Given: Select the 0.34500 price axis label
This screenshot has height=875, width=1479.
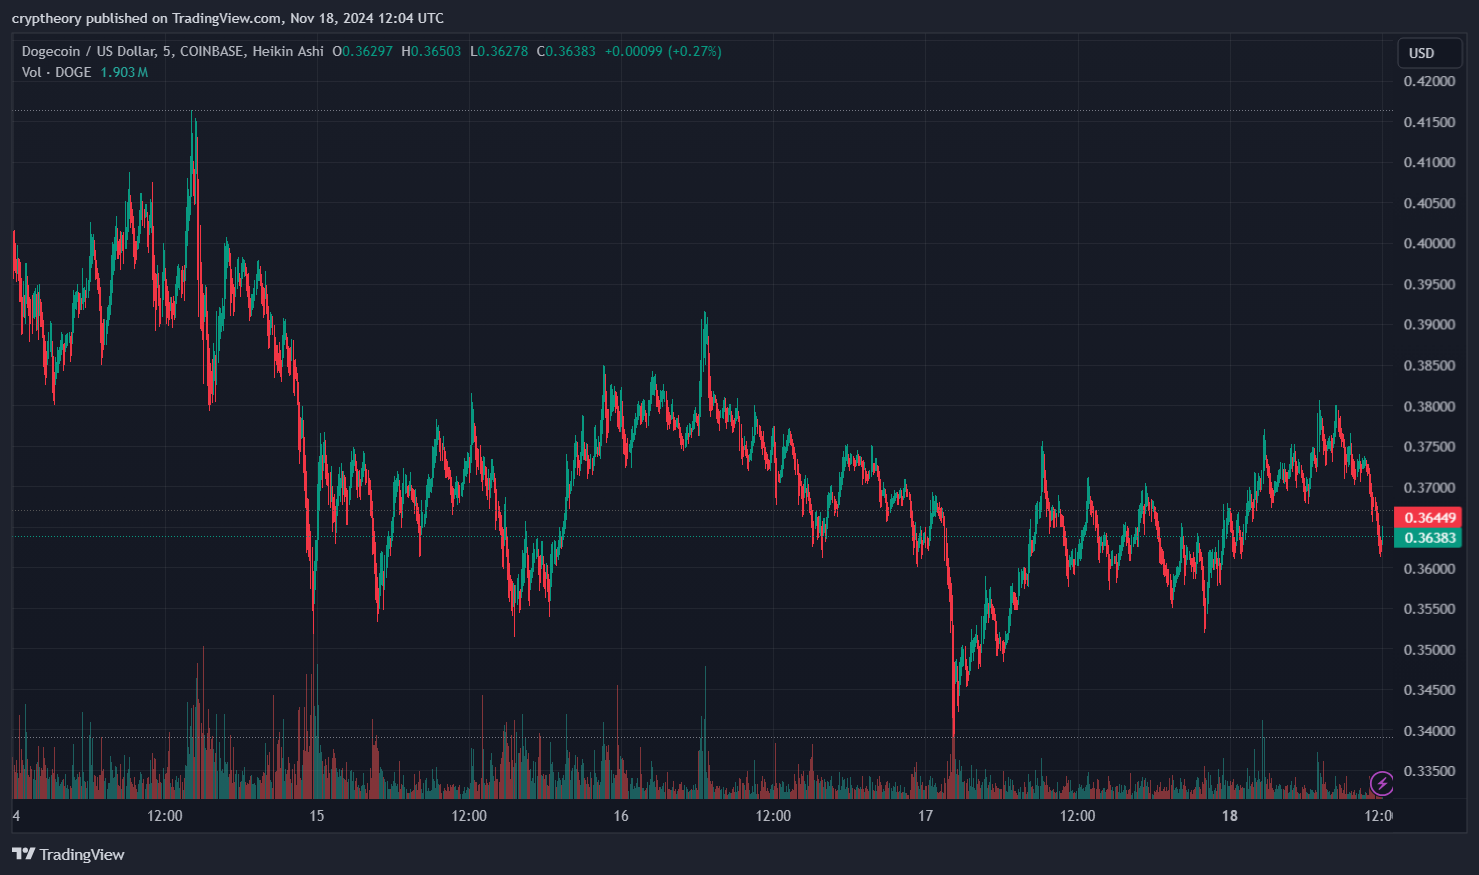Looking at the screenshot, I should pyautogui.click(x=1429, y=689).
